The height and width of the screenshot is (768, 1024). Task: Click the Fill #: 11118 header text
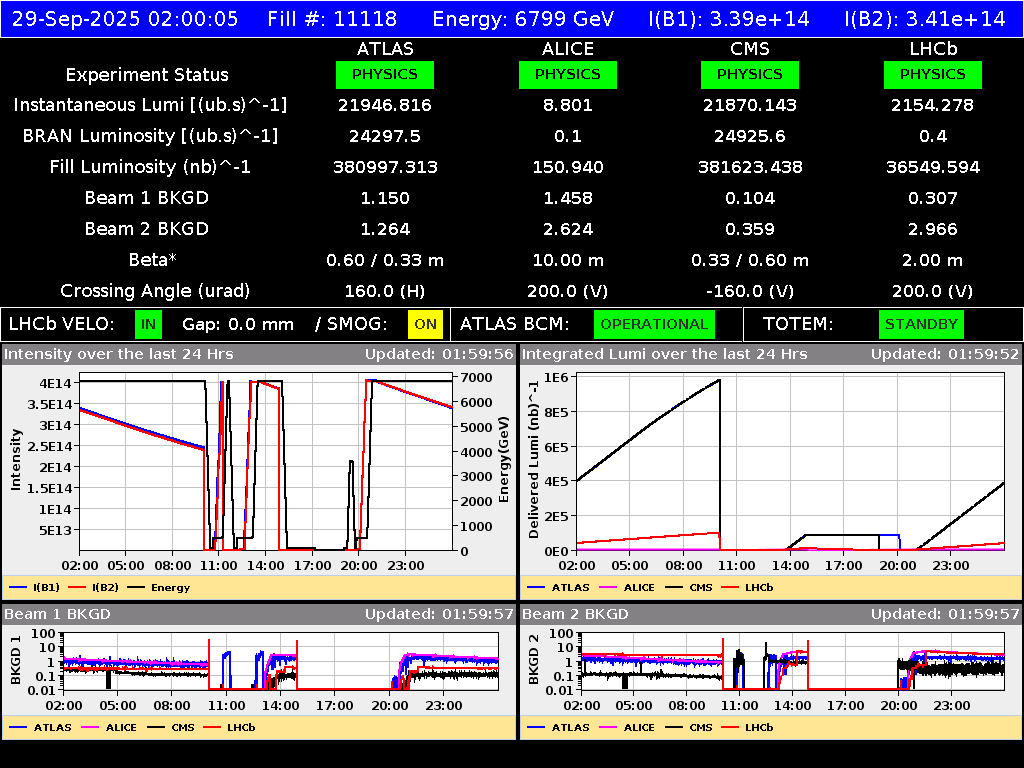[332, 18]
